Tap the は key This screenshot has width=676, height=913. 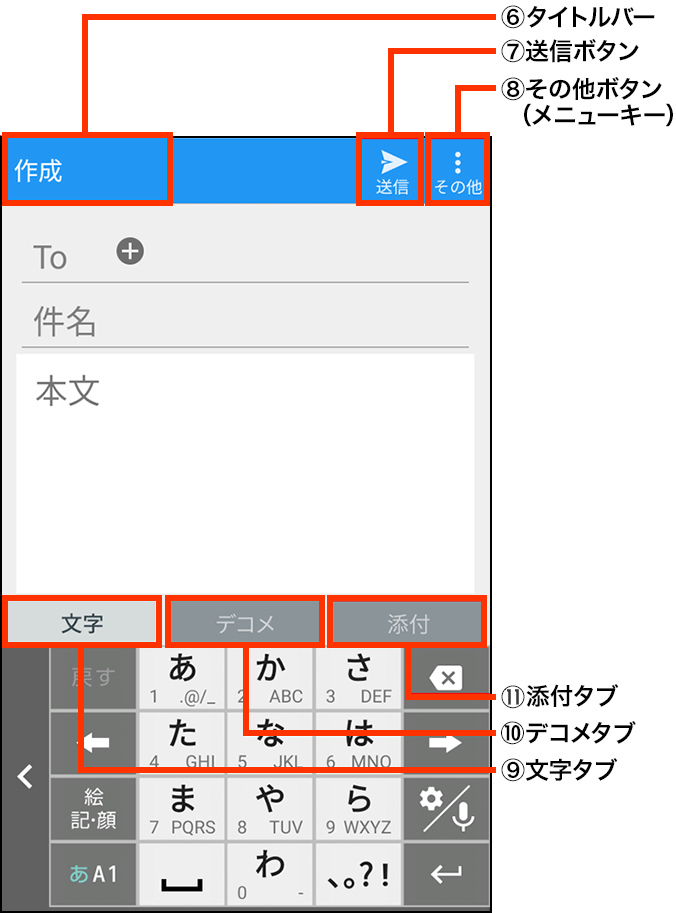(359, 743)
